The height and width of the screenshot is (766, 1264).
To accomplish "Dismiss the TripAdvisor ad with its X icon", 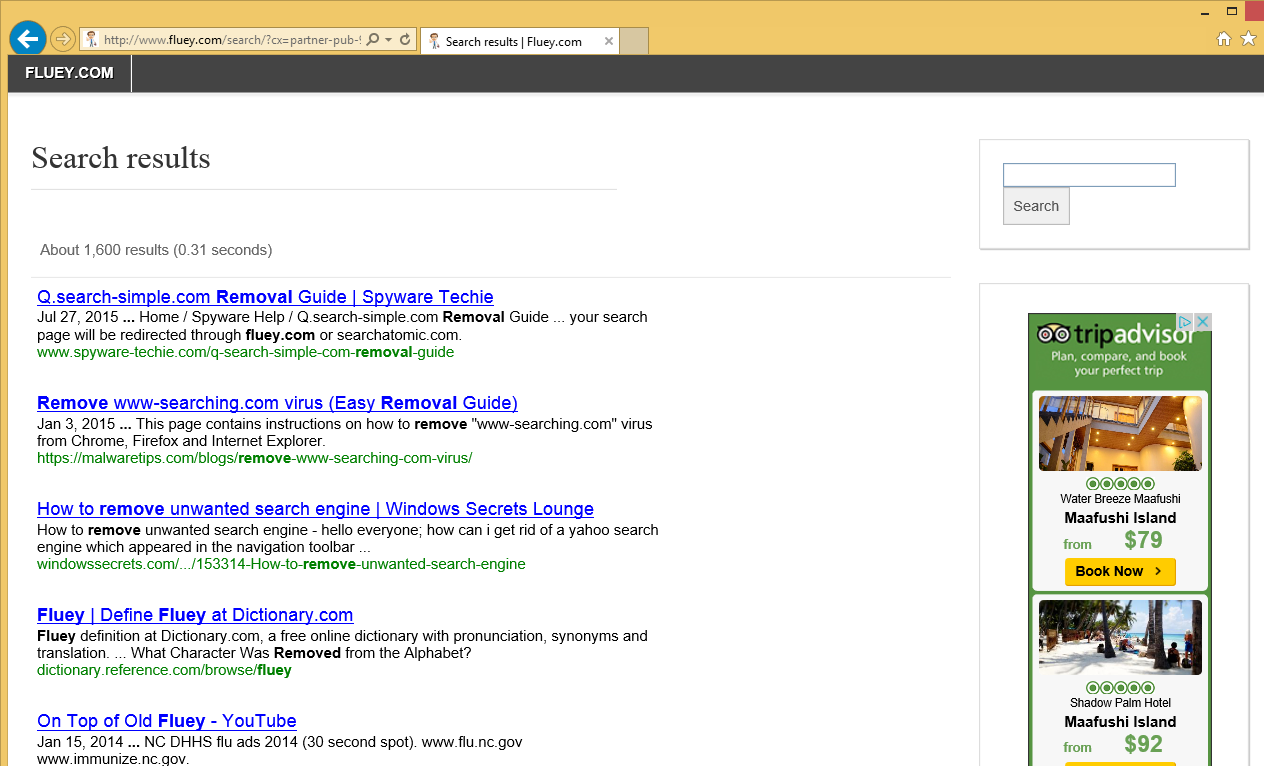I will [1203, 321].
